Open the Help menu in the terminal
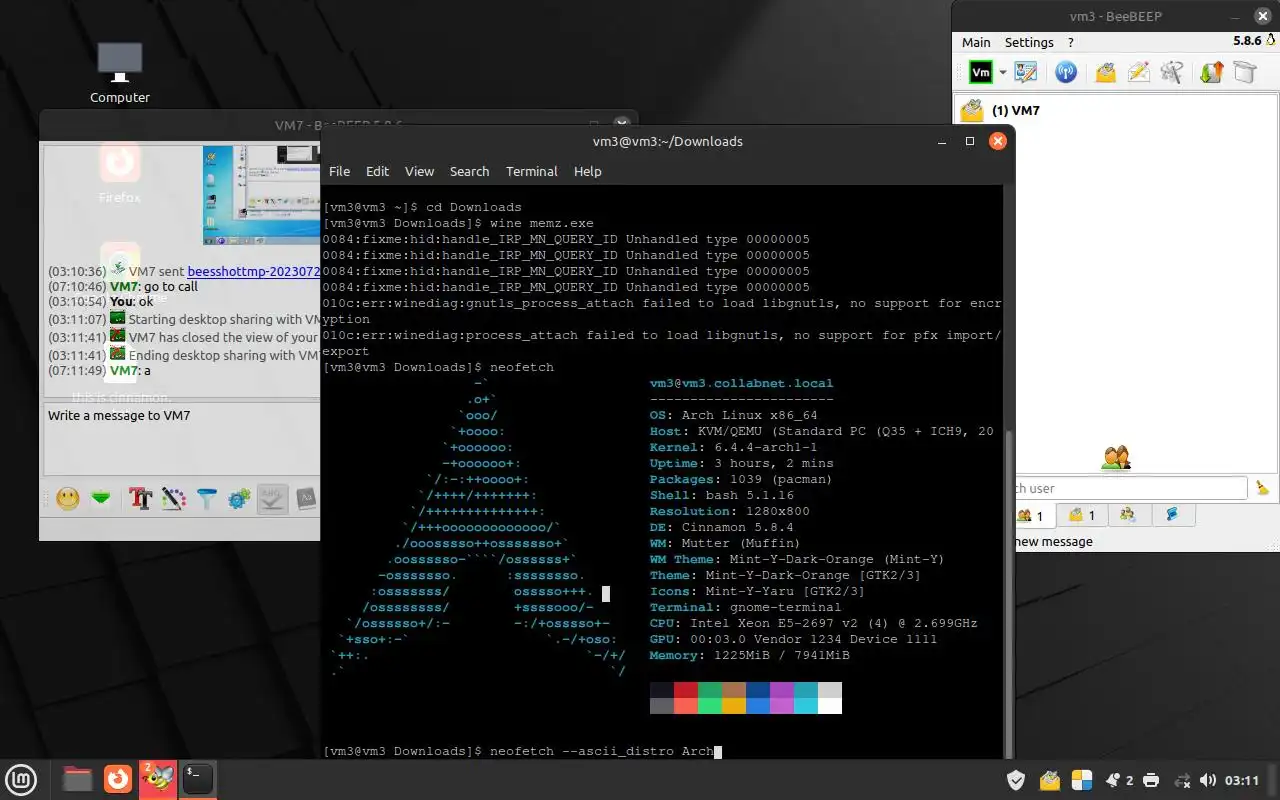This screenshot has height=800, width=1280. click(587, 171)
